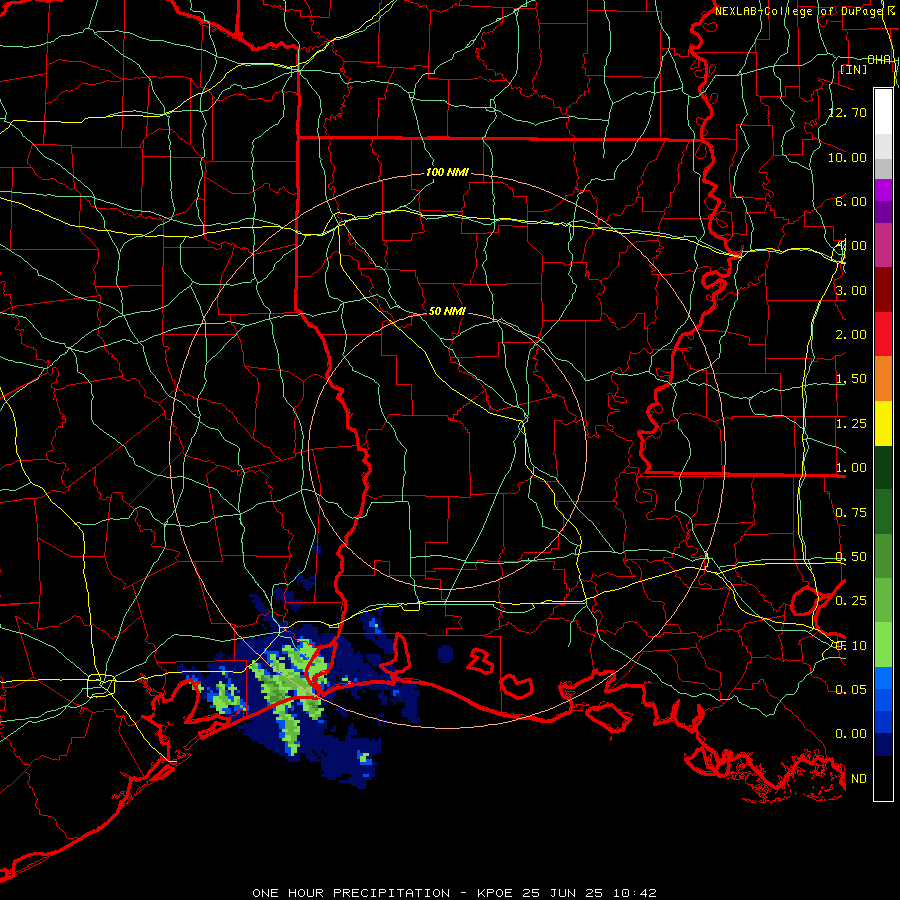Click the 6.00 legend value
900x900 pixels.
(851, 201)
